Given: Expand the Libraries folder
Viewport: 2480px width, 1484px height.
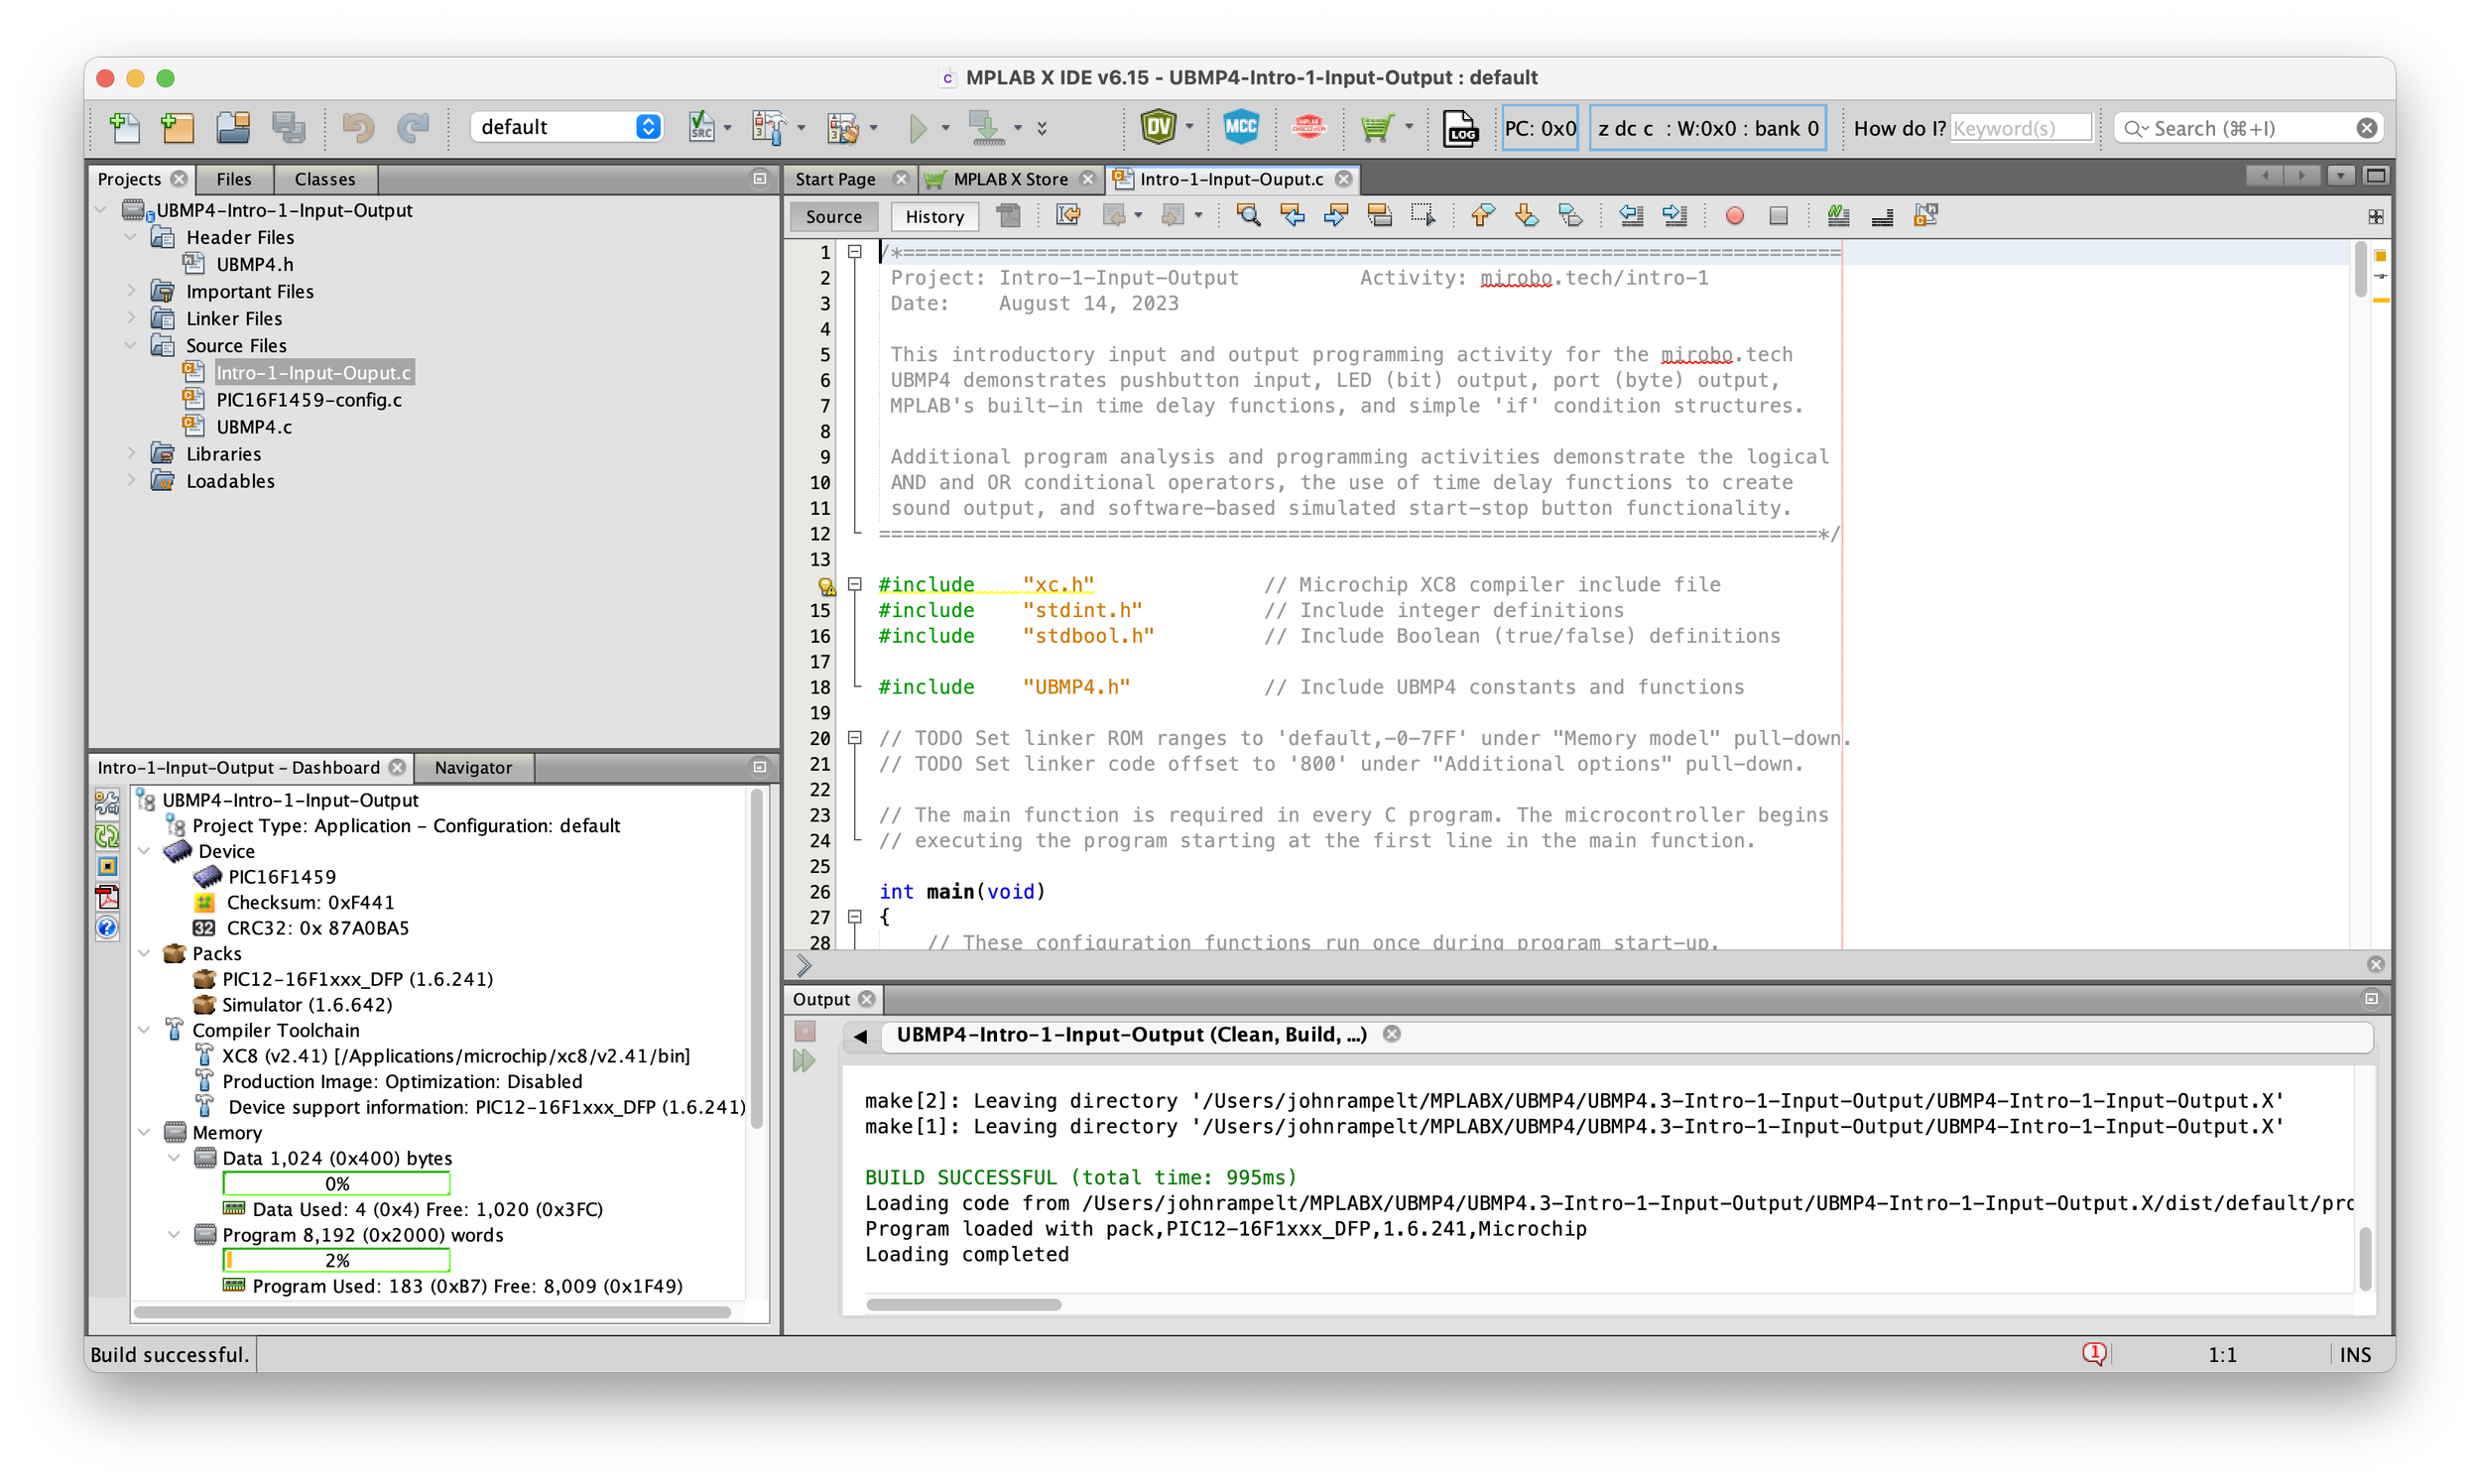Looking at the screenshot, I should [131, 453].
